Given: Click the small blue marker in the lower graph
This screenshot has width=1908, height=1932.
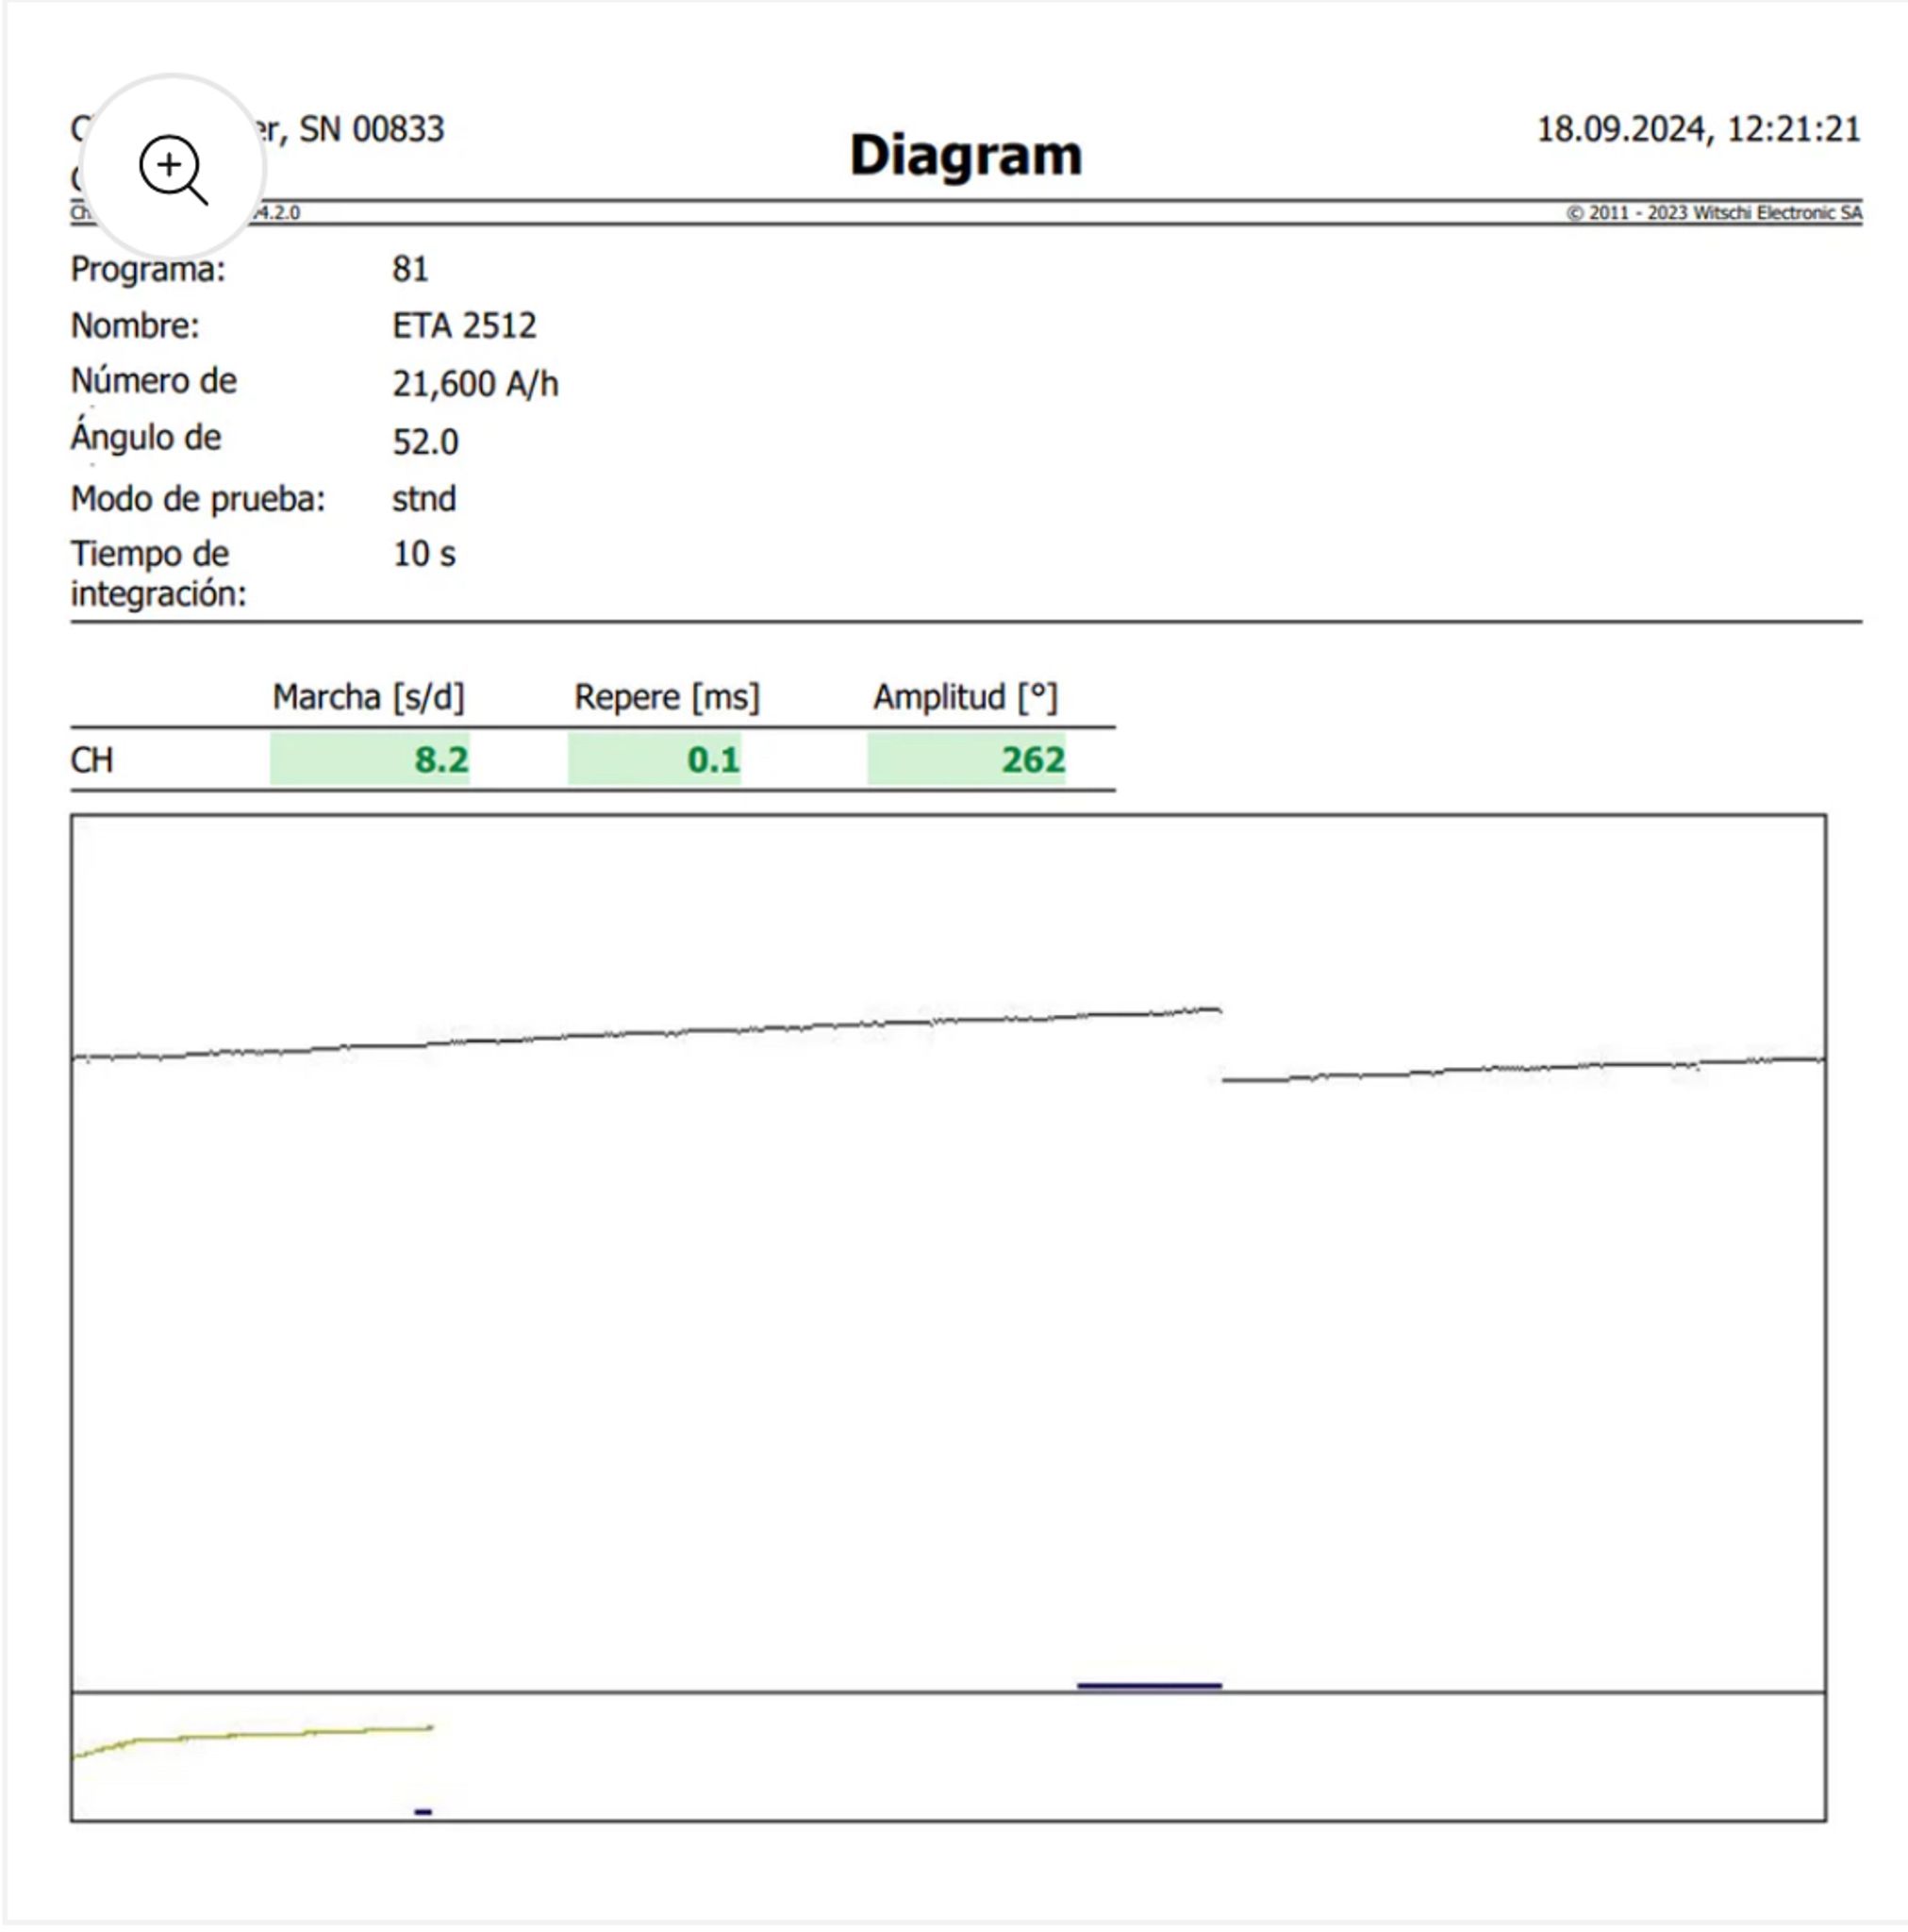Looking at the screenshot, I should point(423,1812).
